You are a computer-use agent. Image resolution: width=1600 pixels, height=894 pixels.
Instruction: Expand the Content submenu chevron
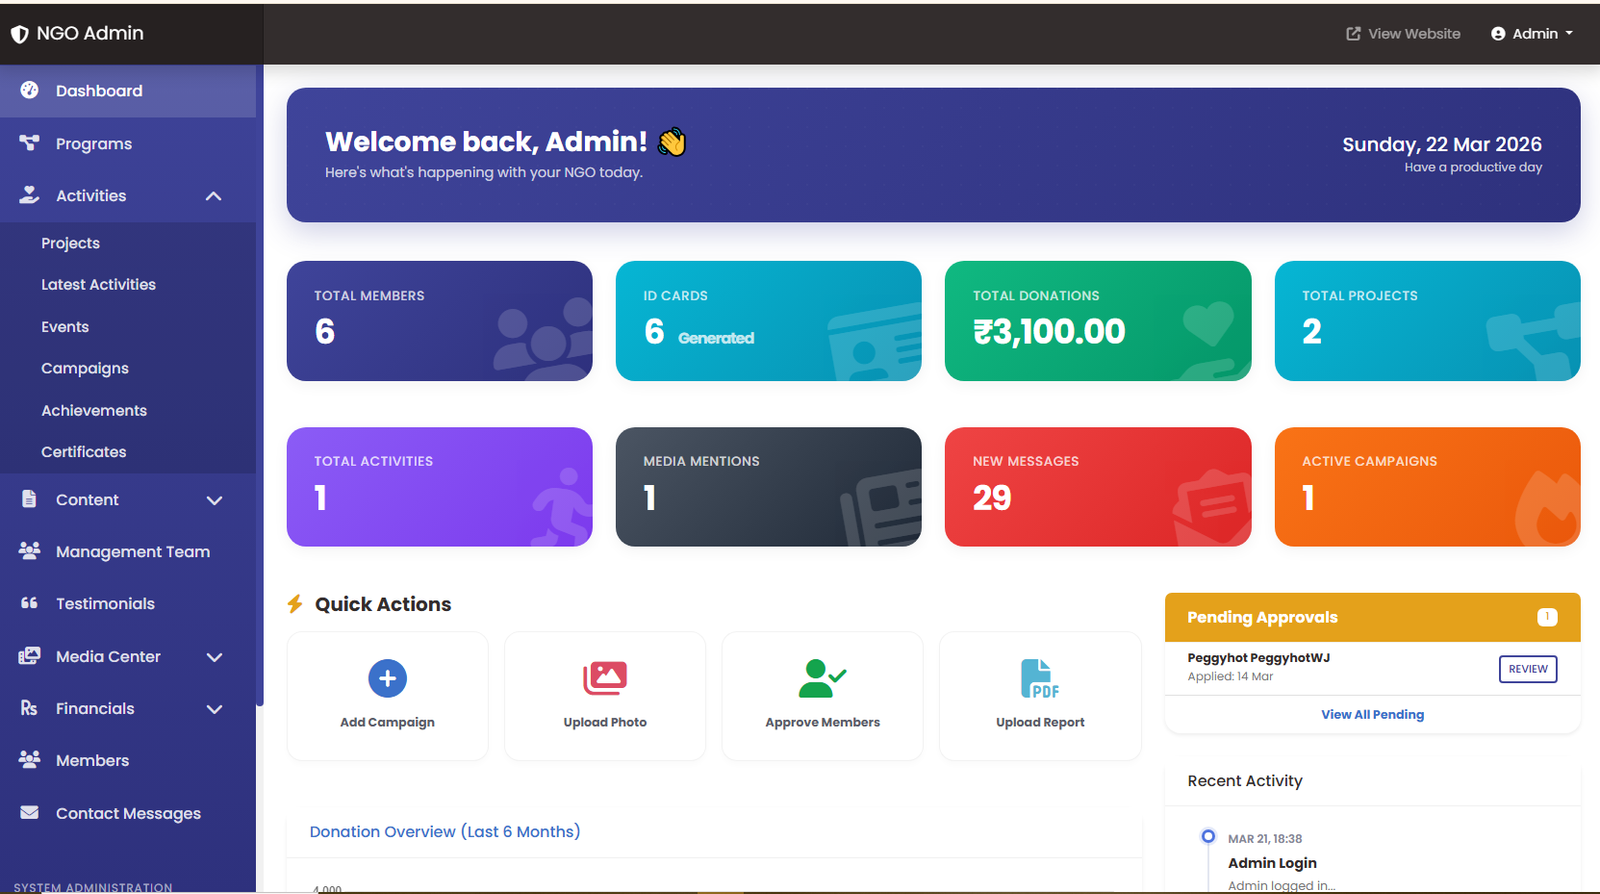click(214, 500)
